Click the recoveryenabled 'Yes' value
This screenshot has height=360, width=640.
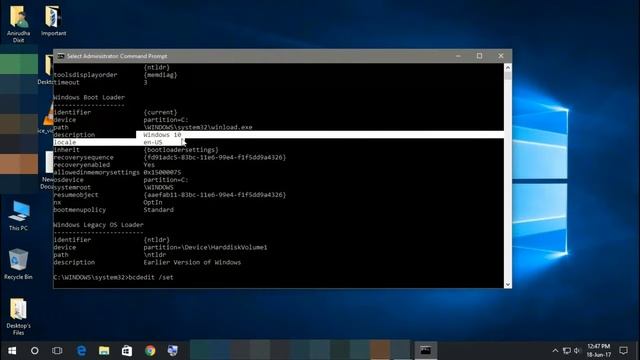pyautogui.click(x=149, y=164)
